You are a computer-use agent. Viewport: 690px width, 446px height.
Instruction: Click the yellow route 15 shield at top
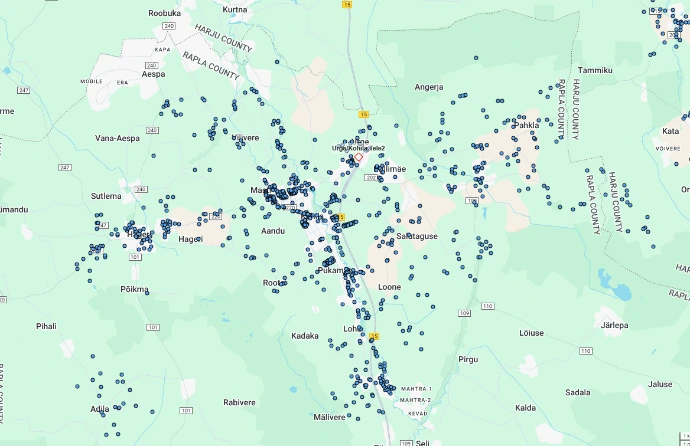[x=348, y=5]
